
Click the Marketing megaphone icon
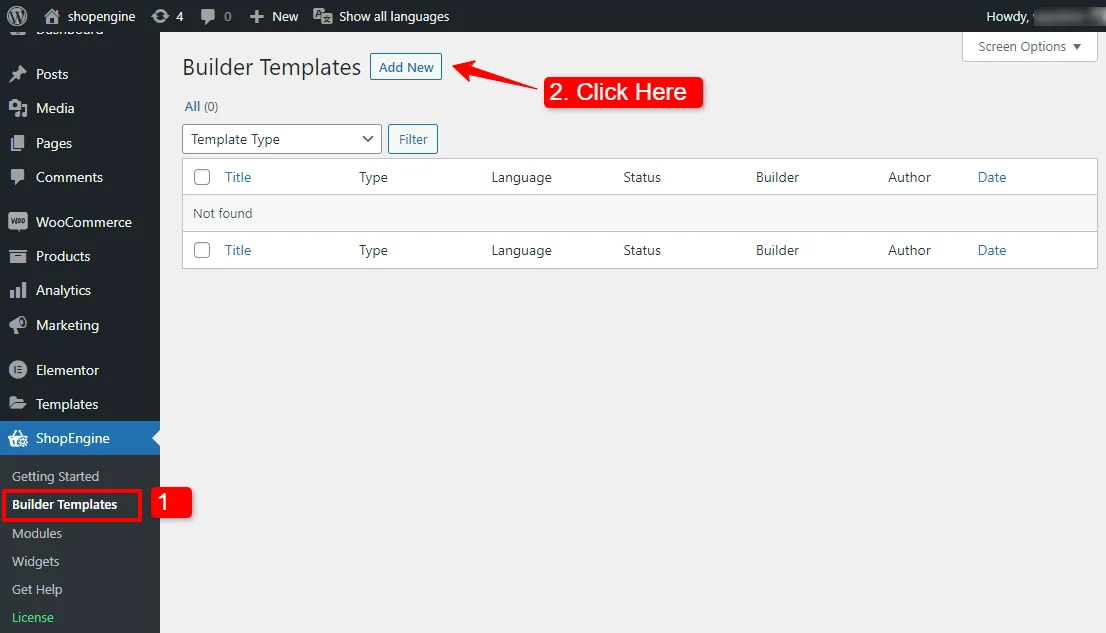pos(18,325)
